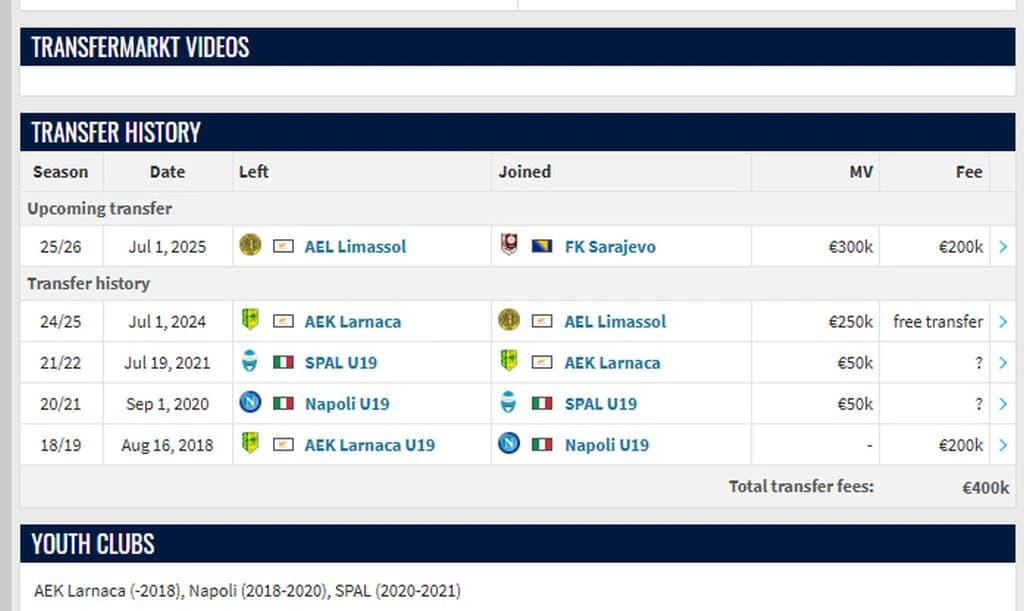
Task: Expand details arrow for 24/25 transfer
Action: click(1003, 322)
